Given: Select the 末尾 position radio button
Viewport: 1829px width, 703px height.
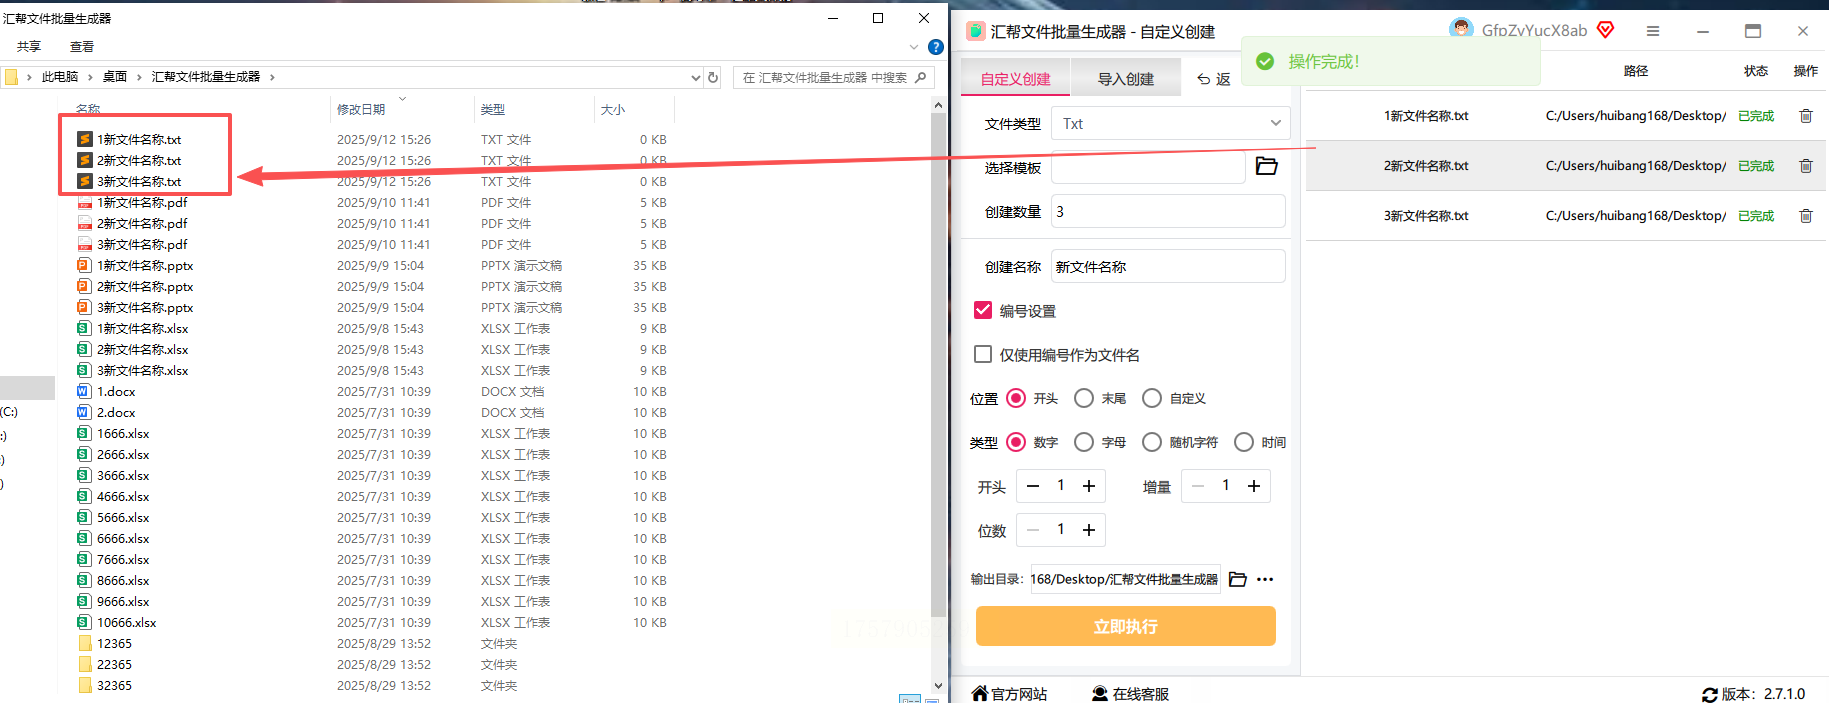Looking at the screenshot, I should [1084, 398].
